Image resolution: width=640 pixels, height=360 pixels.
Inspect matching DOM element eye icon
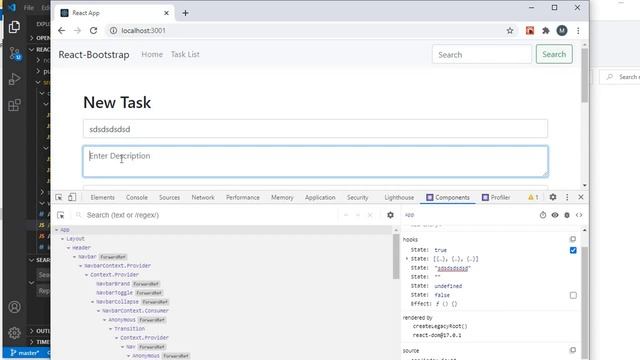click(x=555, y=215)
